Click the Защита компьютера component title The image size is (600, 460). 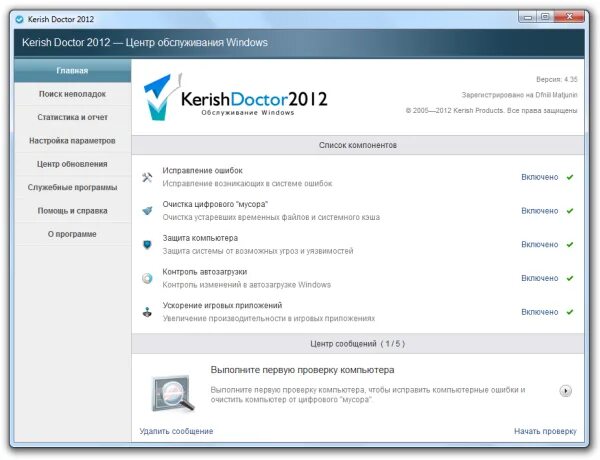pyautogui.click(x=200, y=238)
